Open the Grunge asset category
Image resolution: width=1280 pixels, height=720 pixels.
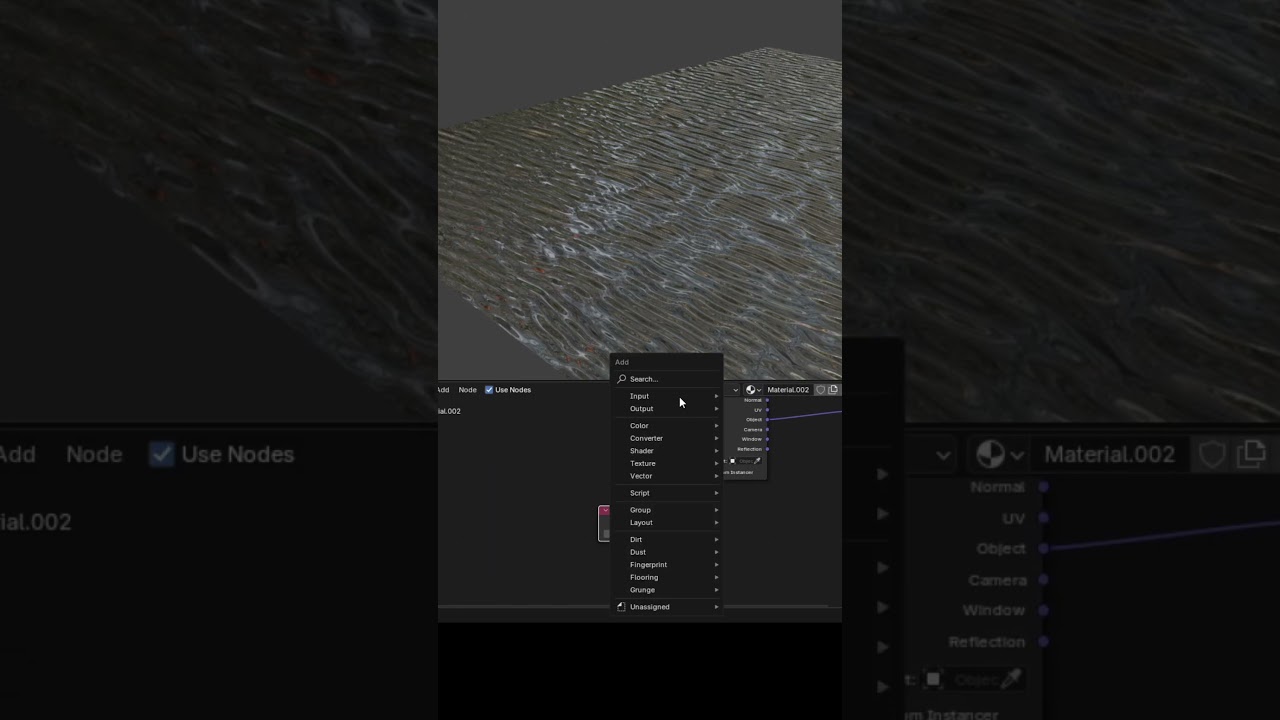coord(667,590)
